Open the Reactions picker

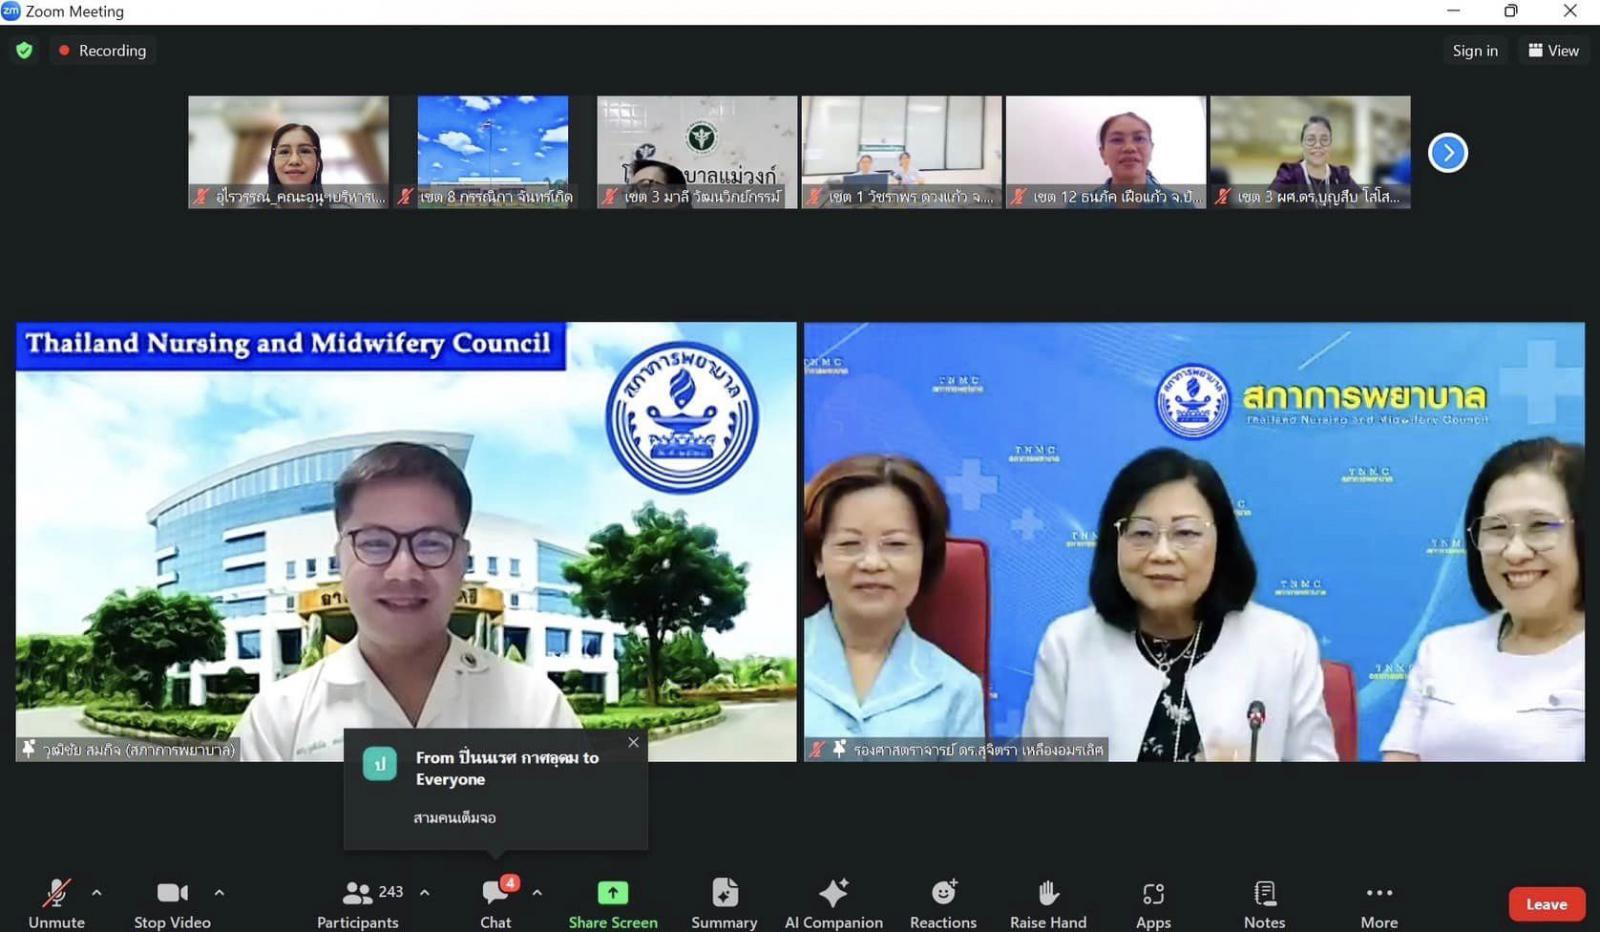click(943, 903)
